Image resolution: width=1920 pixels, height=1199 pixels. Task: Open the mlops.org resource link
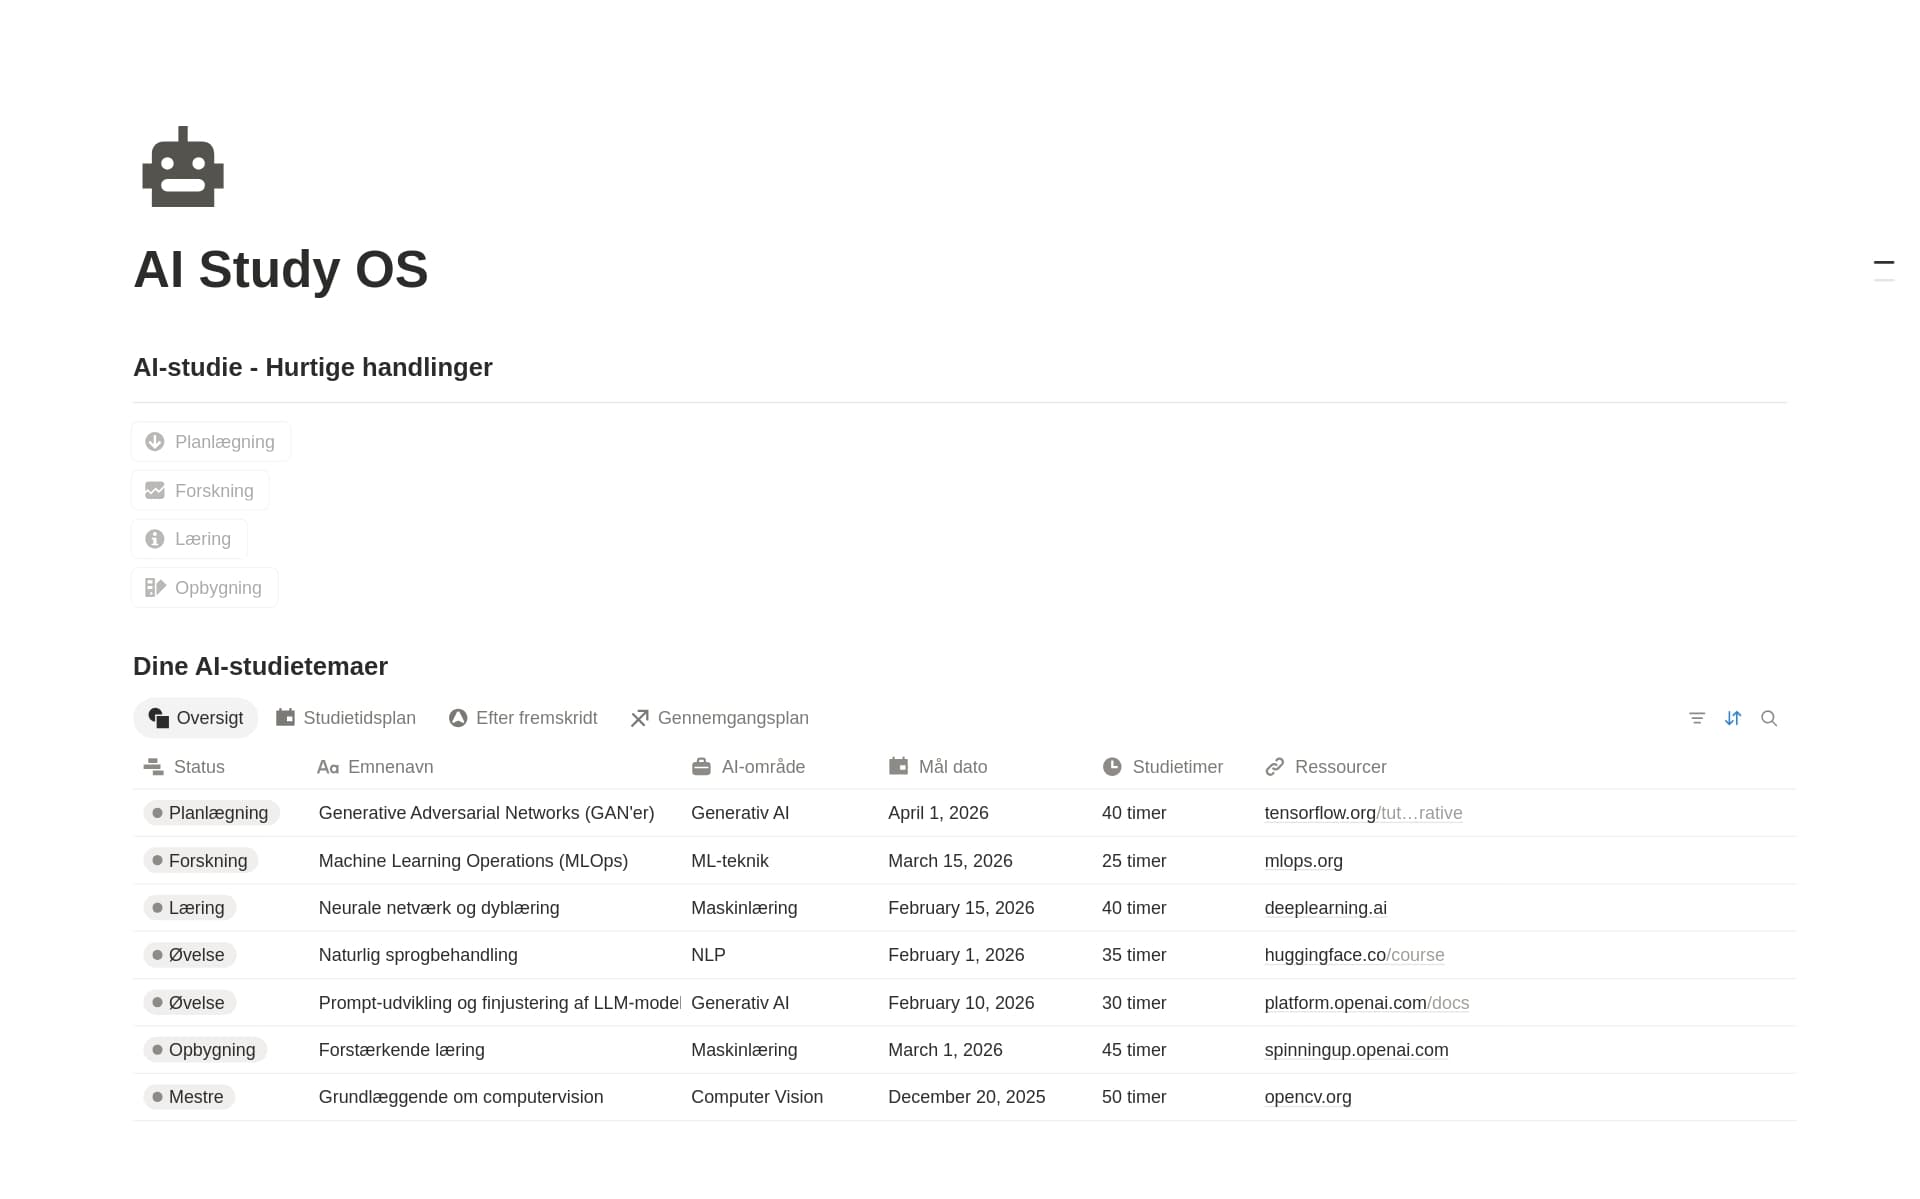1303,861
